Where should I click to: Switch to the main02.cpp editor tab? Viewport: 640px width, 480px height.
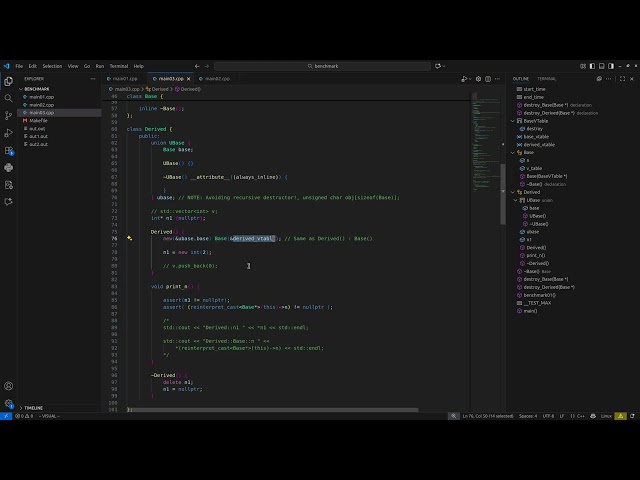218,79
